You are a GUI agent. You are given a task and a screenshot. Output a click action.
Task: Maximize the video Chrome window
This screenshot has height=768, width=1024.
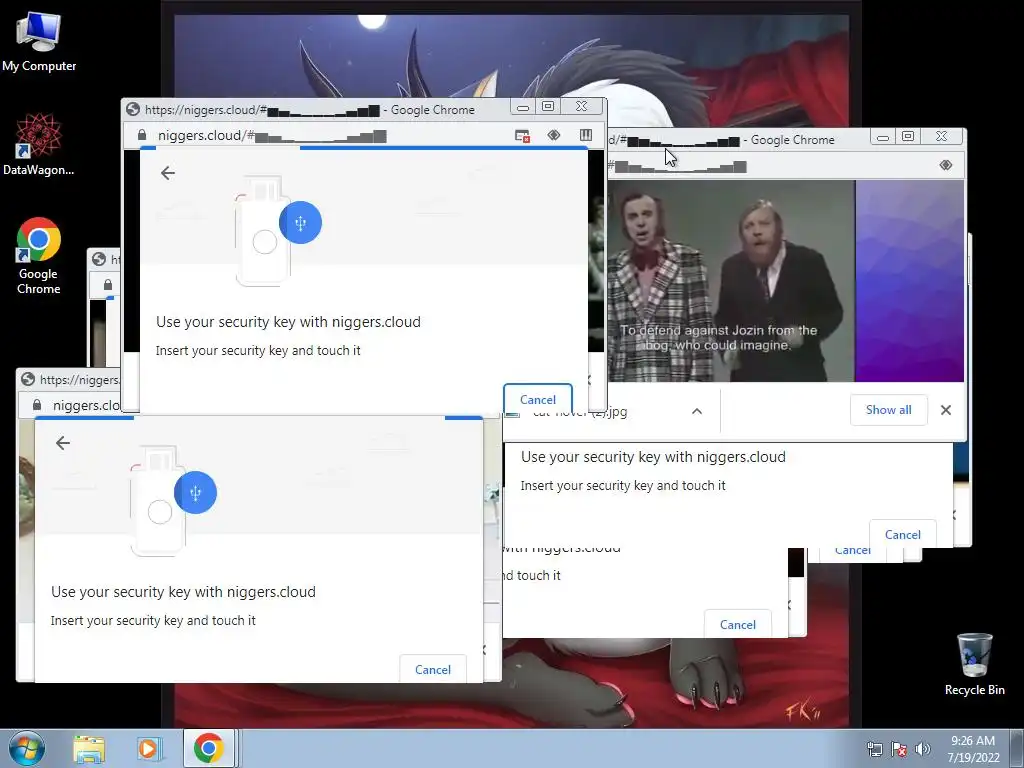pyautogui.click(x=908, y=136)
